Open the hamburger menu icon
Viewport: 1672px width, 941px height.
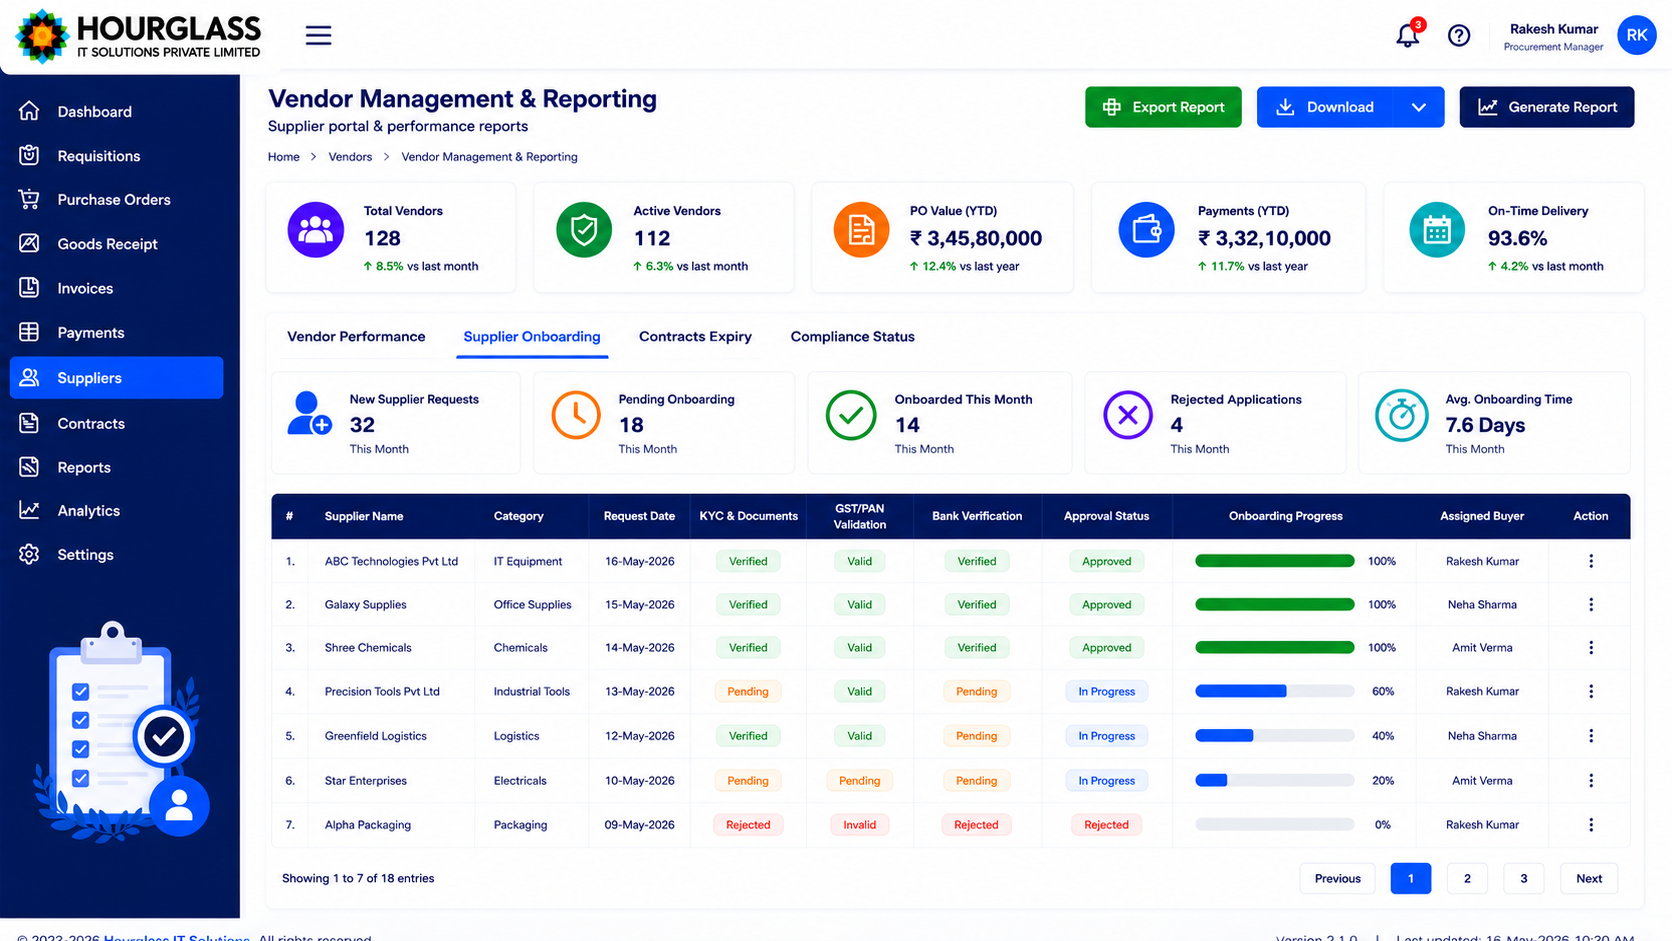click(318, 35)
